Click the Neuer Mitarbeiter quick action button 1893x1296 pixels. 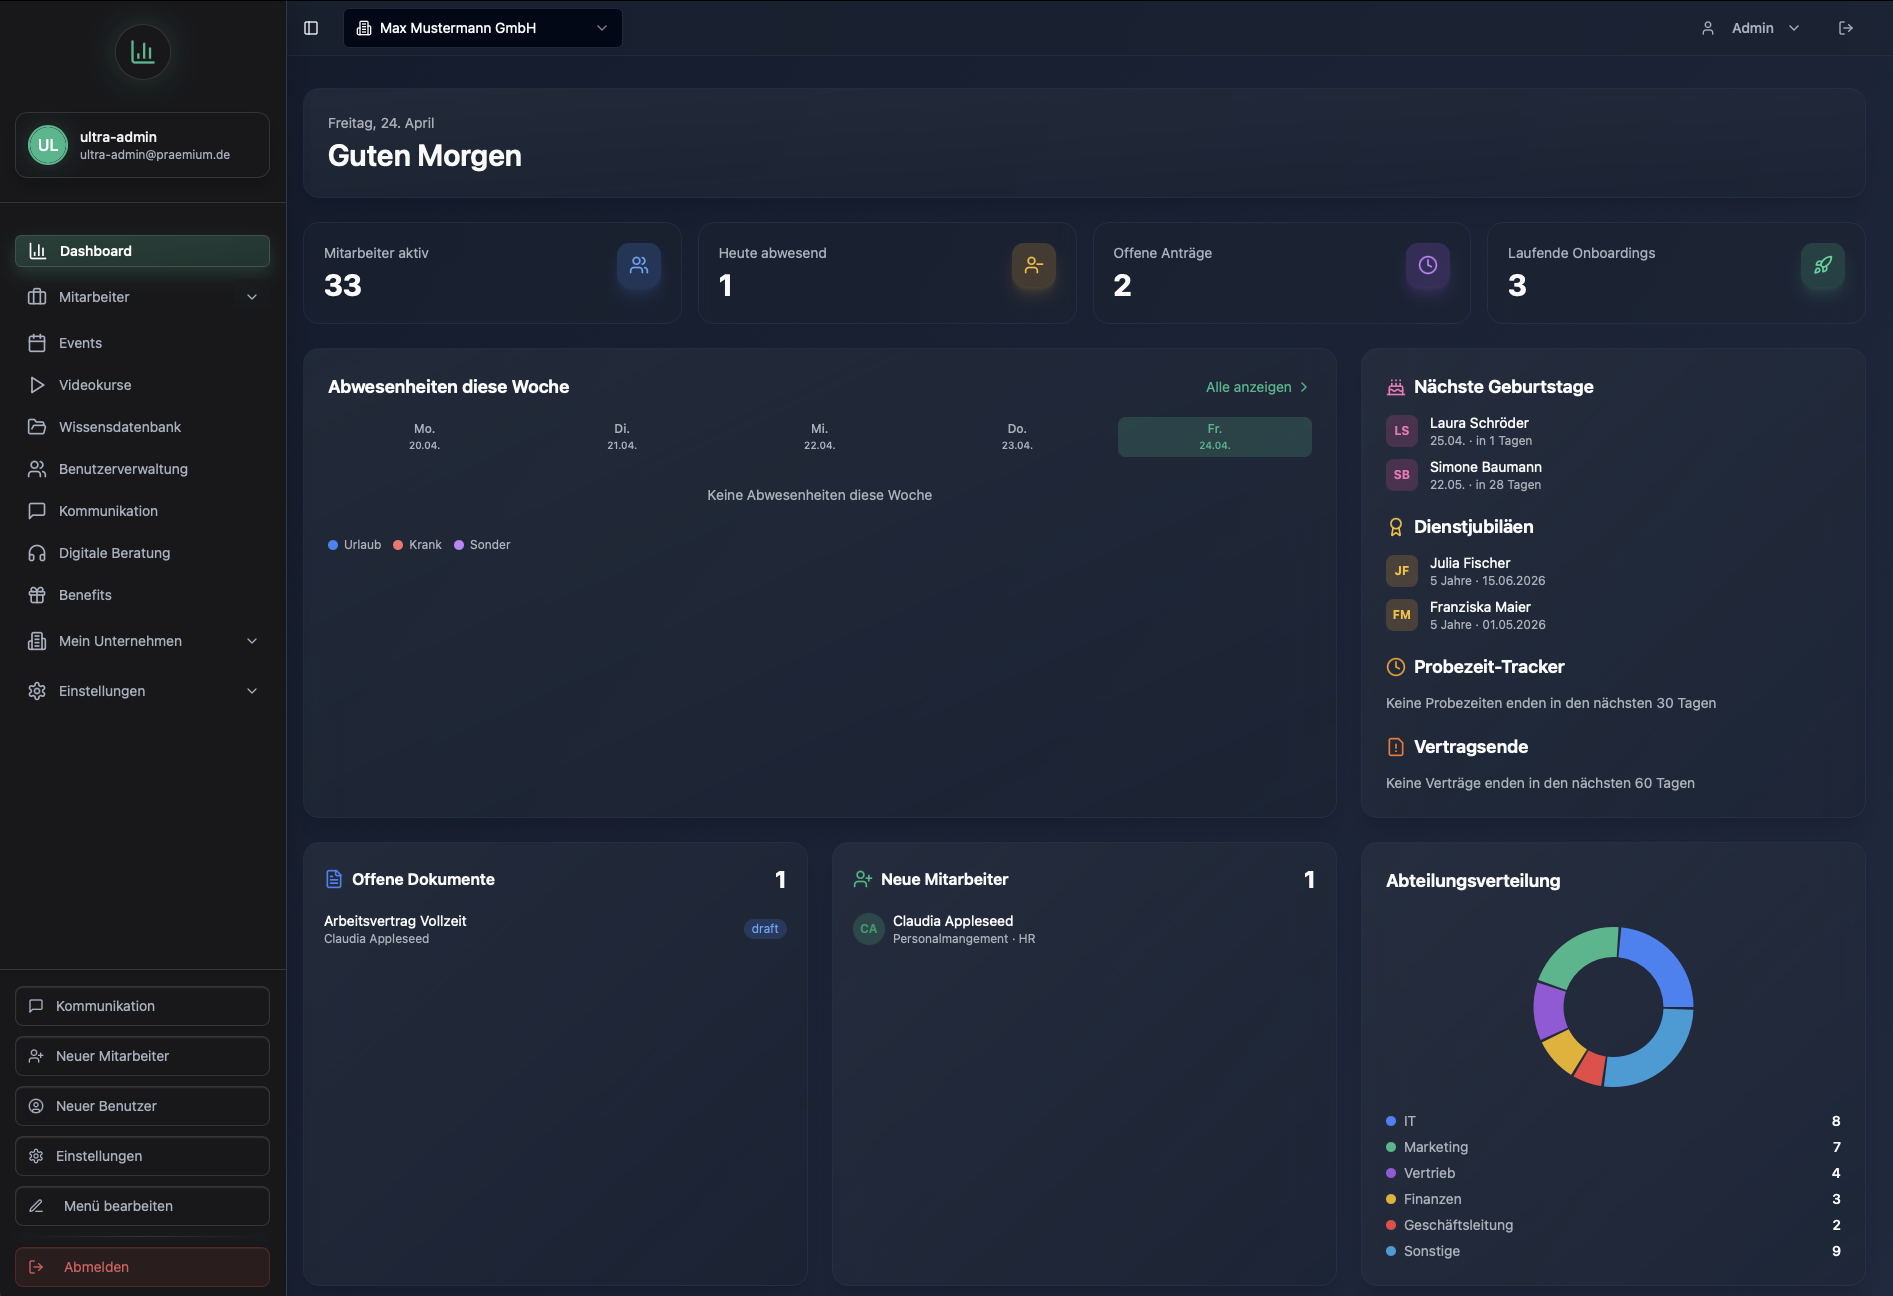pyautogui.click(x=142, y=1056)
